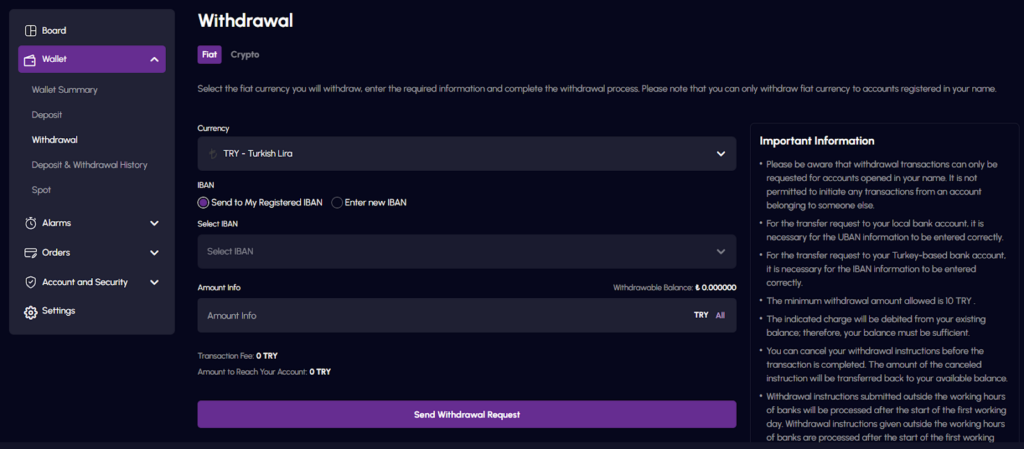Click the Account and Security shield icon
This screenshot has height=449, width=1024.
tap(30, 283)
